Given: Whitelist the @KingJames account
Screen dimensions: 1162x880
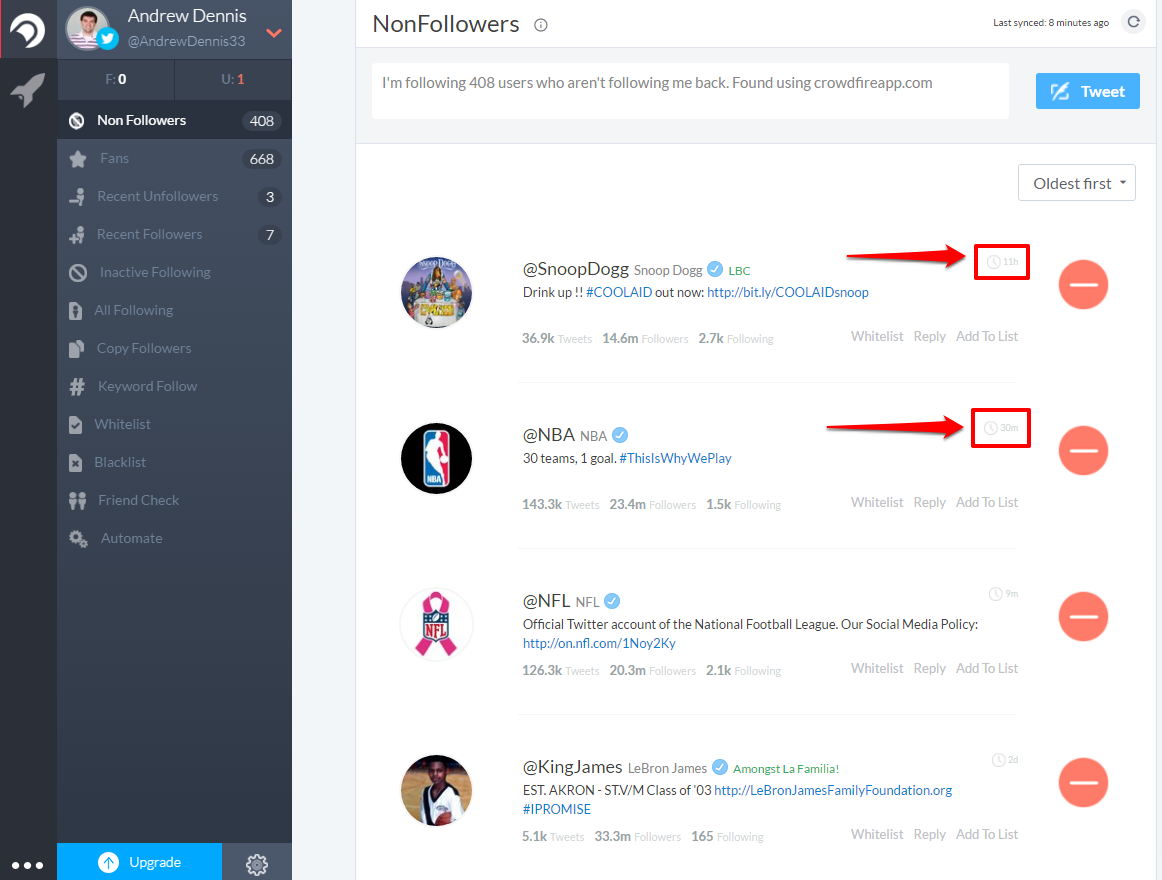Looking at the screenshot, I should tap(877, 835).
